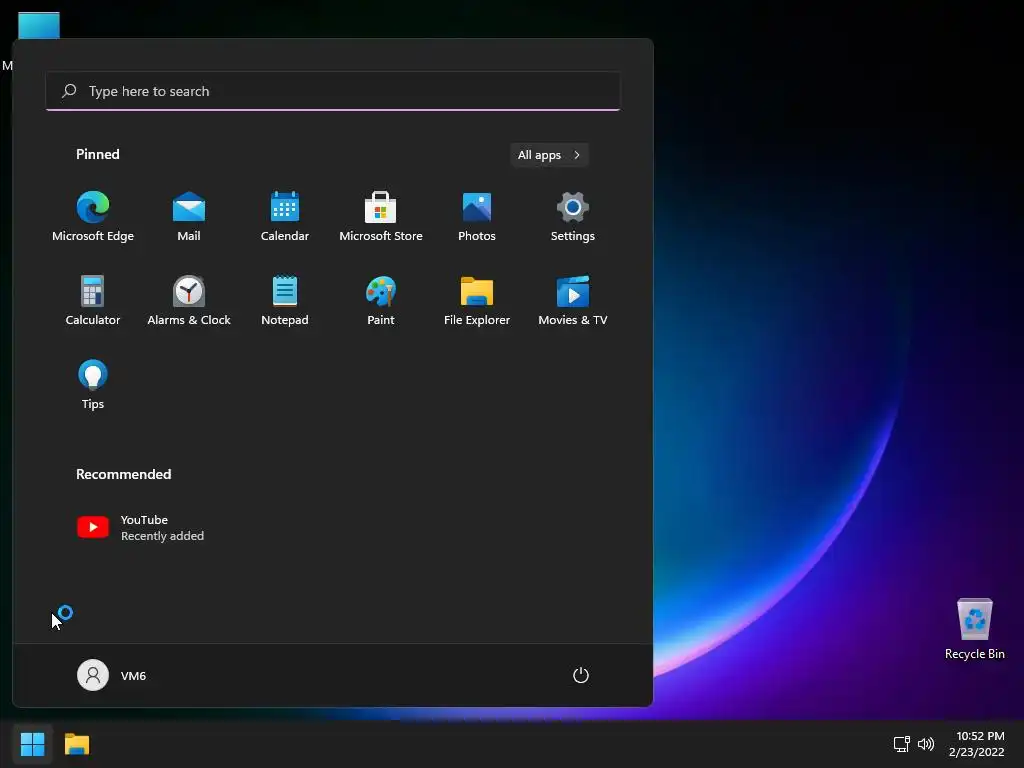Click the Windows Start button on taskbar
This screenshot has width=1024, height=768.
[x=33, y=744]
